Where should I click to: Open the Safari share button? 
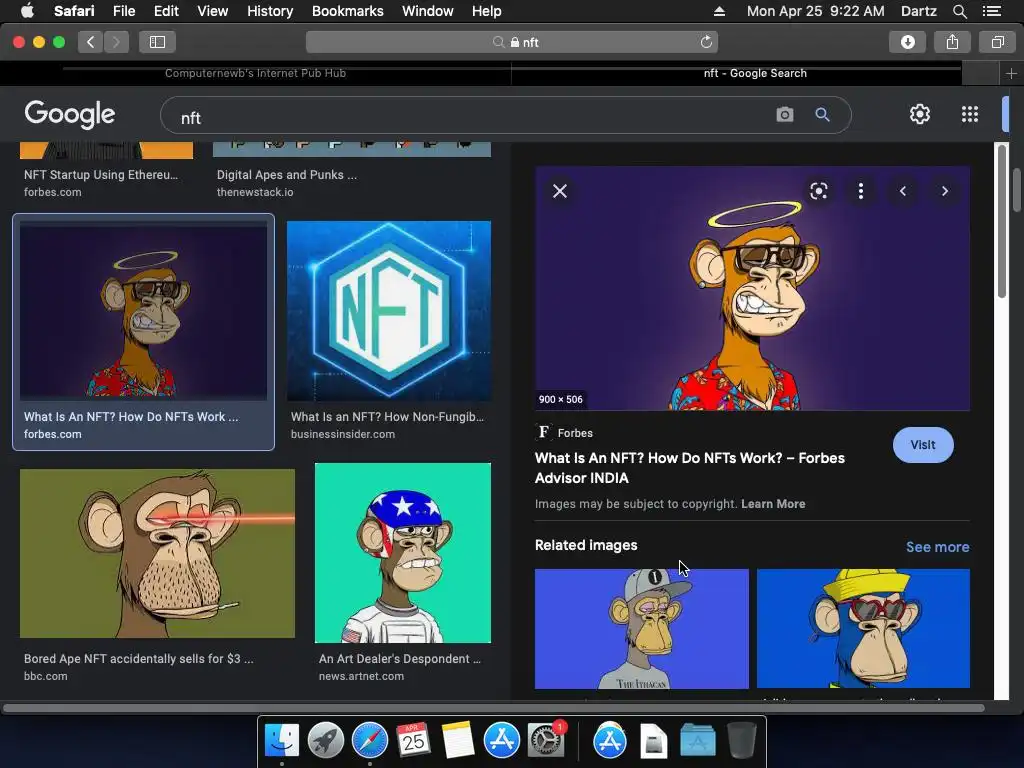tap(952, 42)
